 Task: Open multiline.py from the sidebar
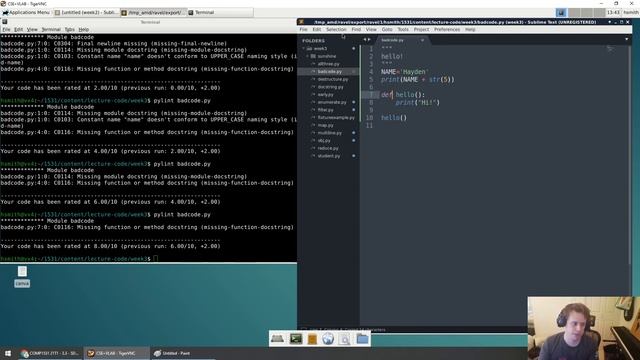(x=329, y=133)
